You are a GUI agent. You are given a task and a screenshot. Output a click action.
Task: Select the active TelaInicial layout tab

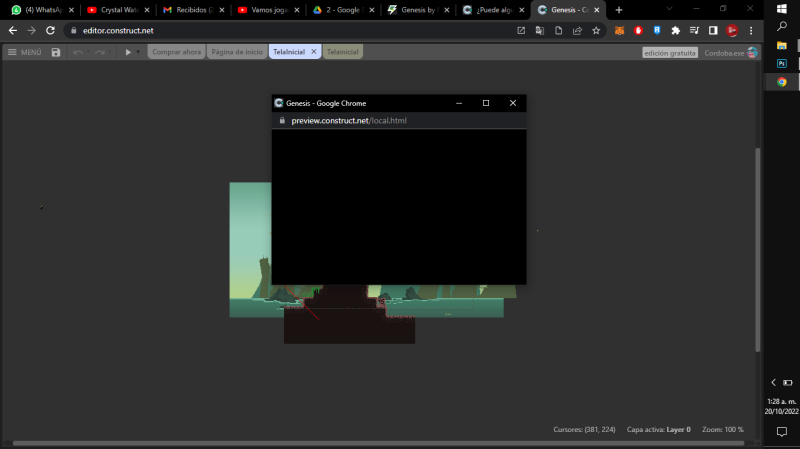click(289, 52)
